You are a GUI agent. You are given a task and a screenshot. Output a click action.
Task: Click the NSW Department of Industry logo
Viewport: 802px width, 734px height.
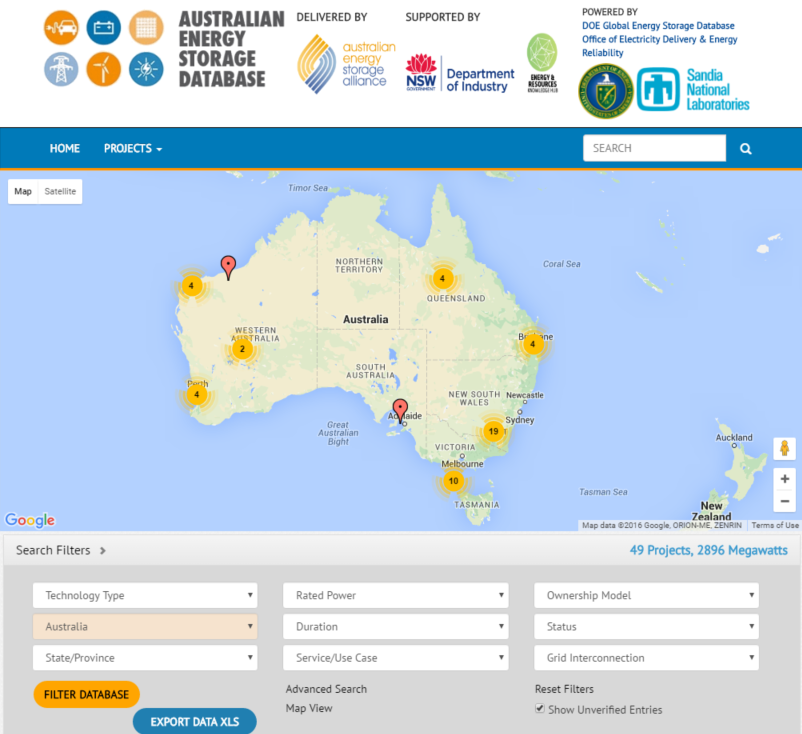tap(460, 73)
